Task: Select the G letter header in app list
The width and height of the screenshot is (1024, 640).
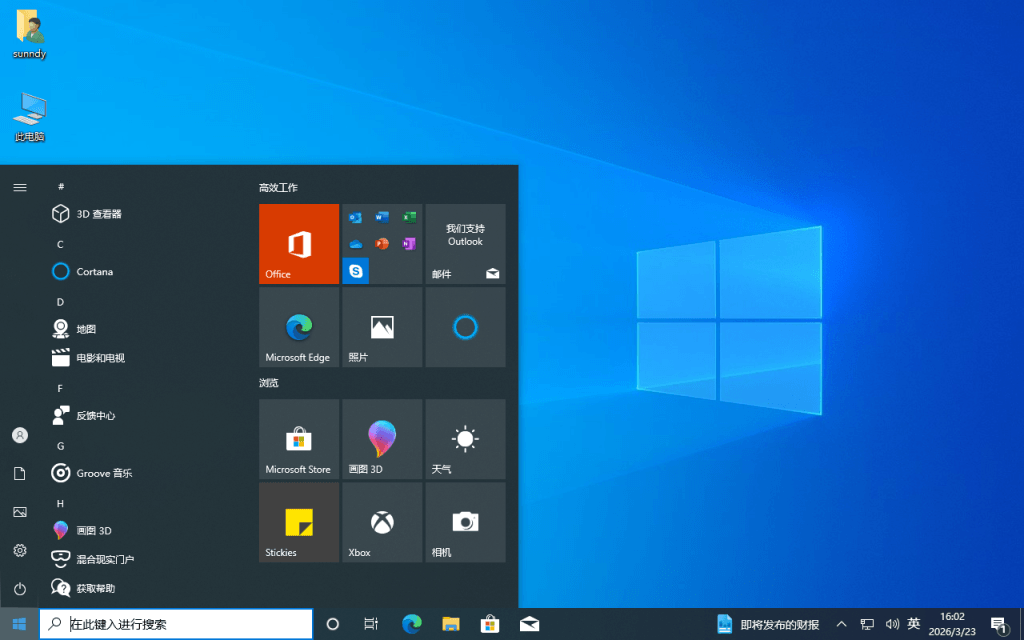Action: click(60, 446)
